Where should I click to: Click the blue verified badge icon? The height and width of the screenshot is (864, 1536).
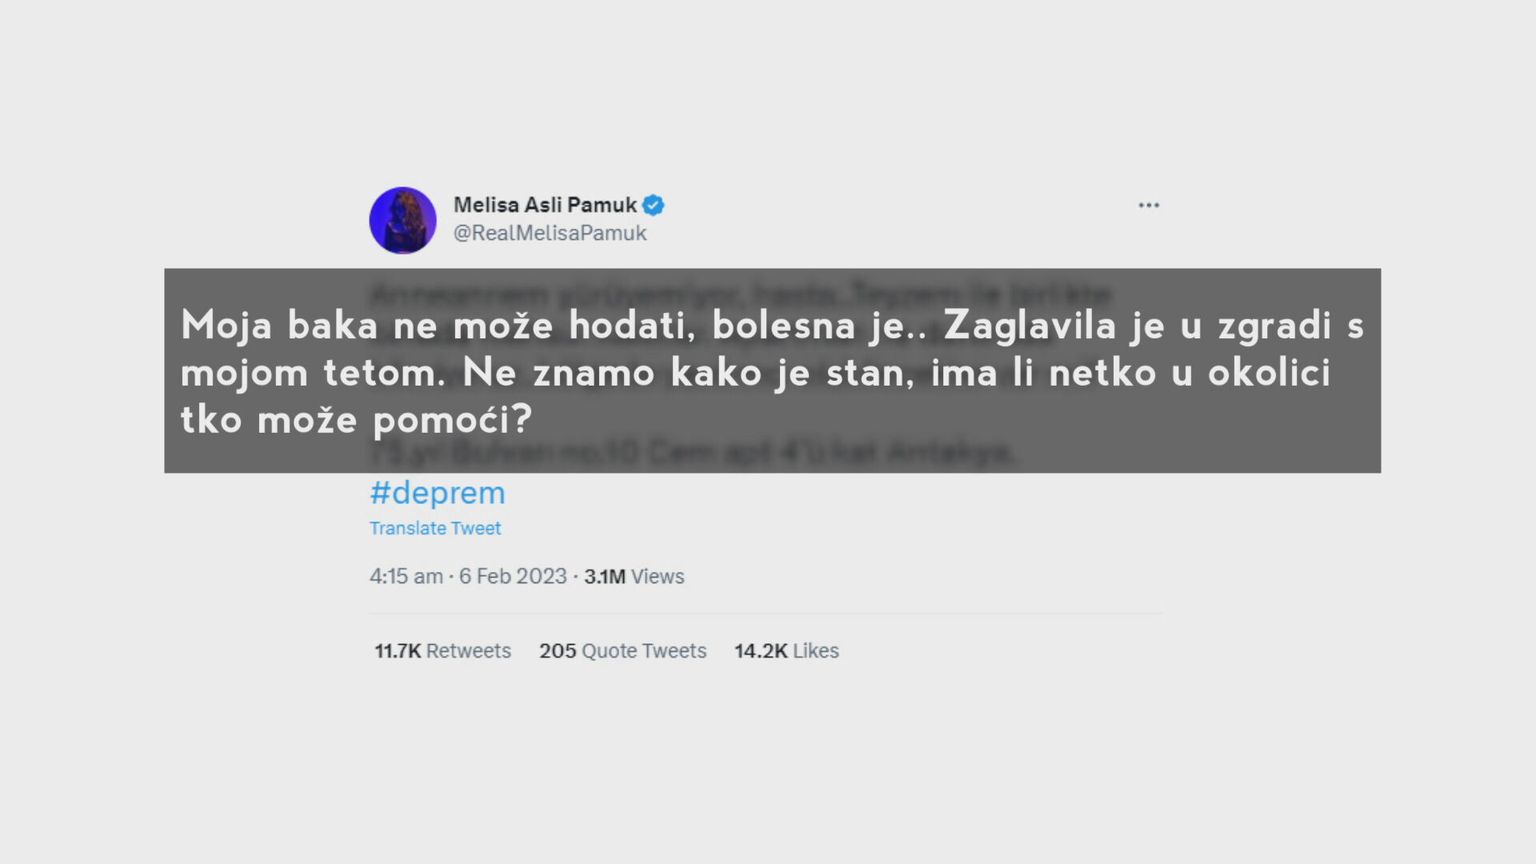(653, 205)
